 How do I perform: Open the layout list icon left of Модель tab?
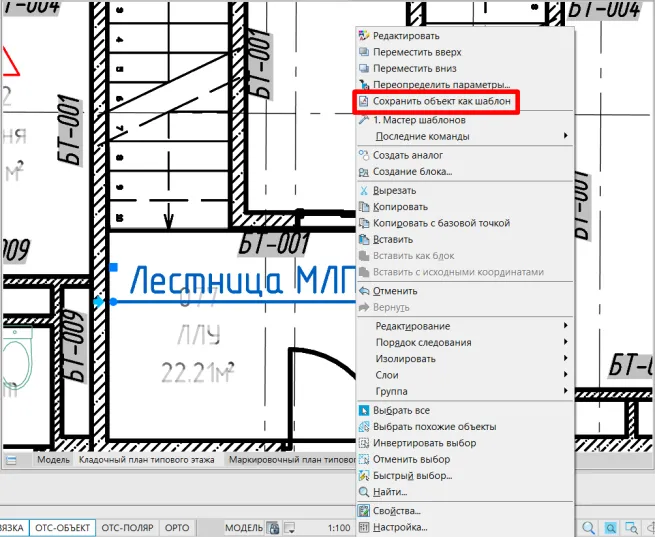pyautogui.click(x=12, y=461)
